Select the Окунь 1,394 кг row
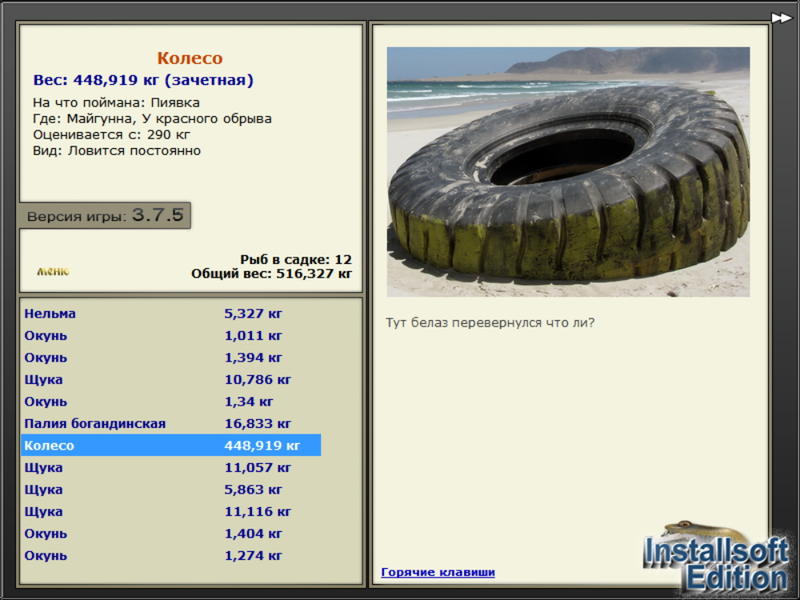This screenshot has width=800, height=600. coord(171,358)
